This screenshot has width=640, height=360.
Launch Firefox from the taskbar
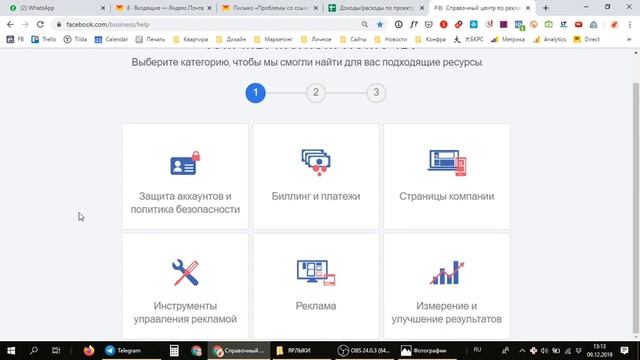tap(89, 351)
